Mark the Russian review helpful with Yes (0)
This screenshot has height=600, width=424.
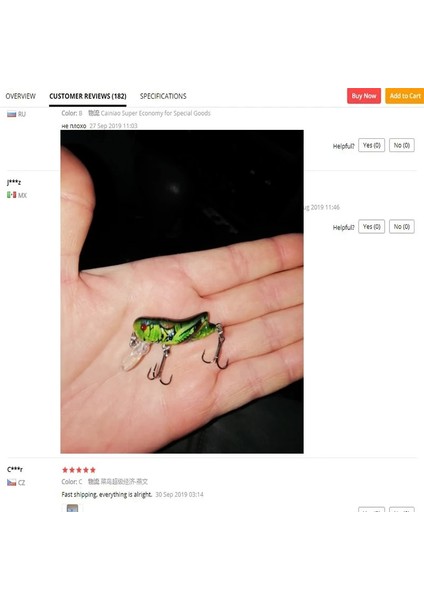click(372, 145)
